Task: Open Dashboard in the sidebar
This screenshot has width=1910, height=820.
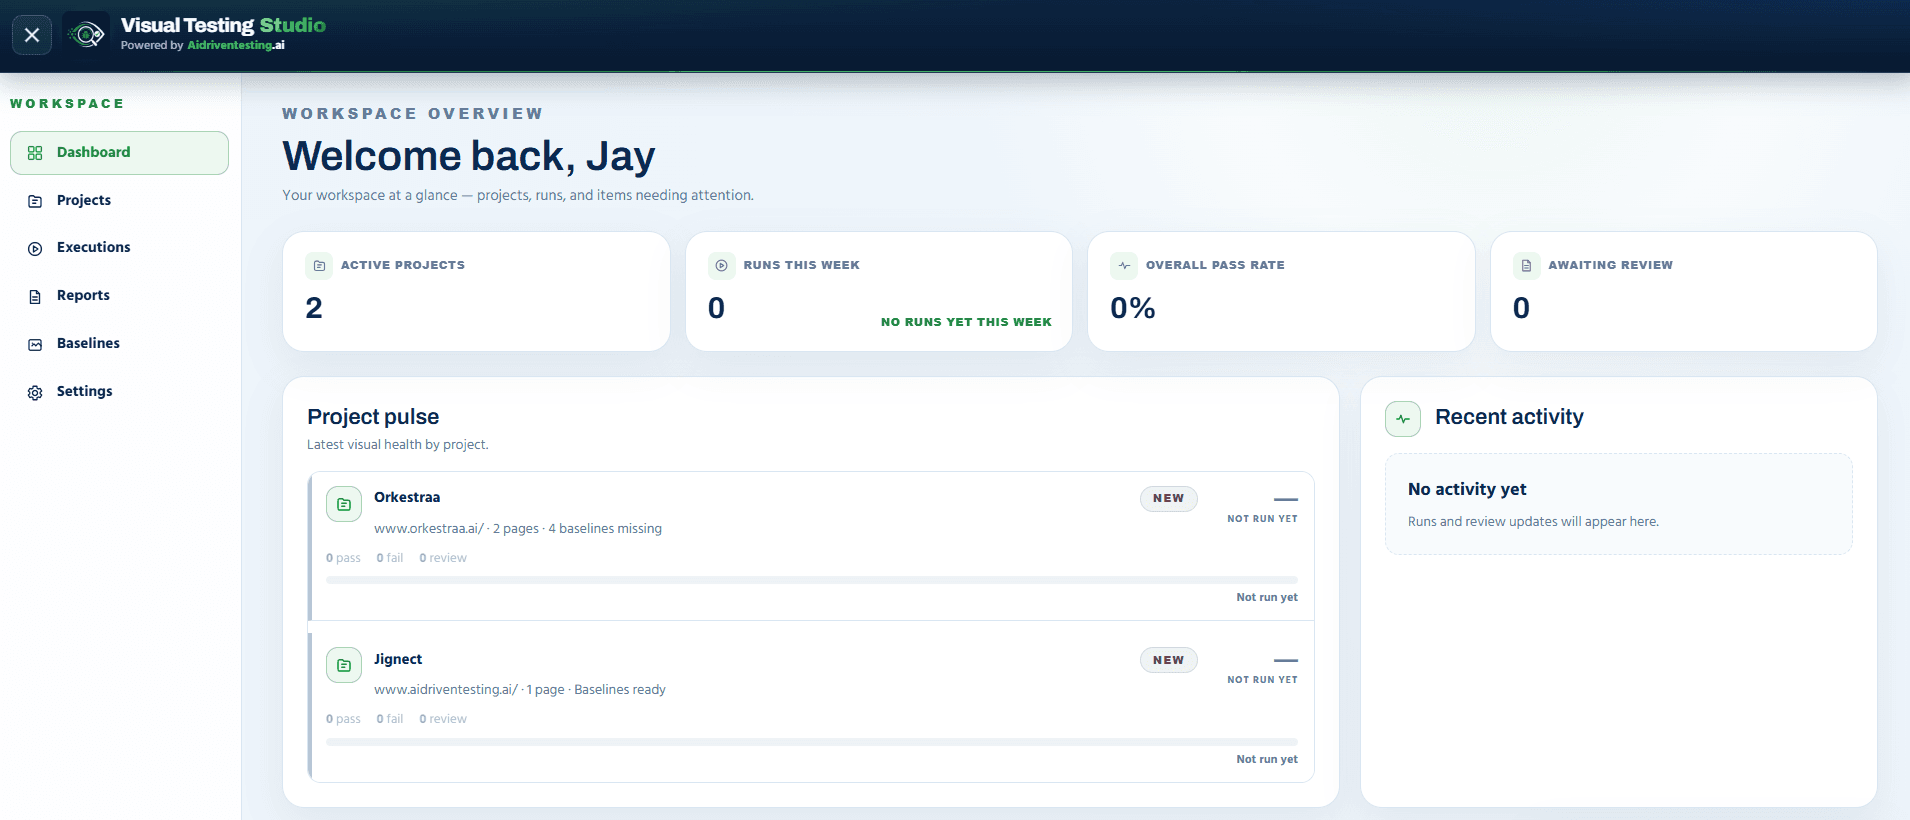Action: [x=119, y=153]
